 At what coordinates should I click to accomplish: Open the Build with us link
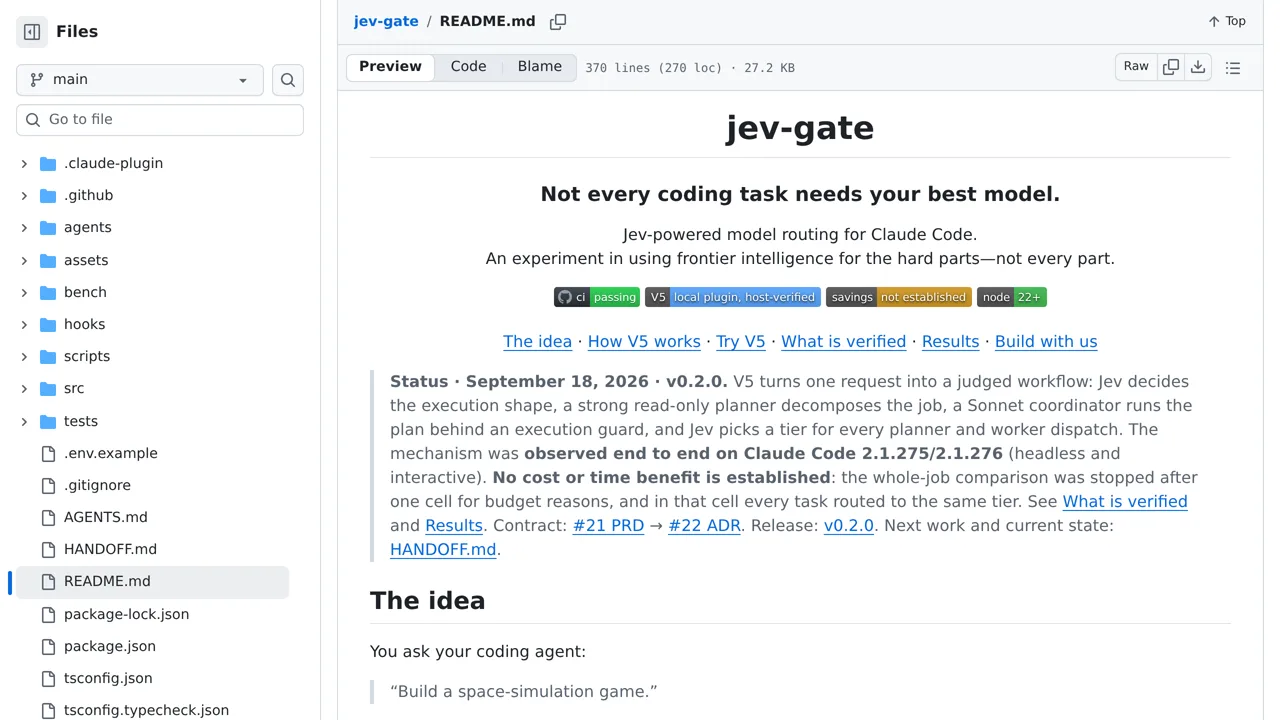pos(1046,342)
